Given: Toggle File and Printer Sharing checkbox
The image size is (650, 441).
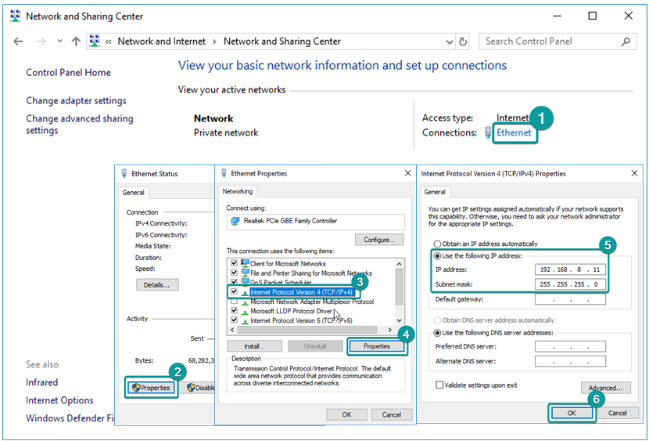Looking at the screenshot, I should point(234,273).
